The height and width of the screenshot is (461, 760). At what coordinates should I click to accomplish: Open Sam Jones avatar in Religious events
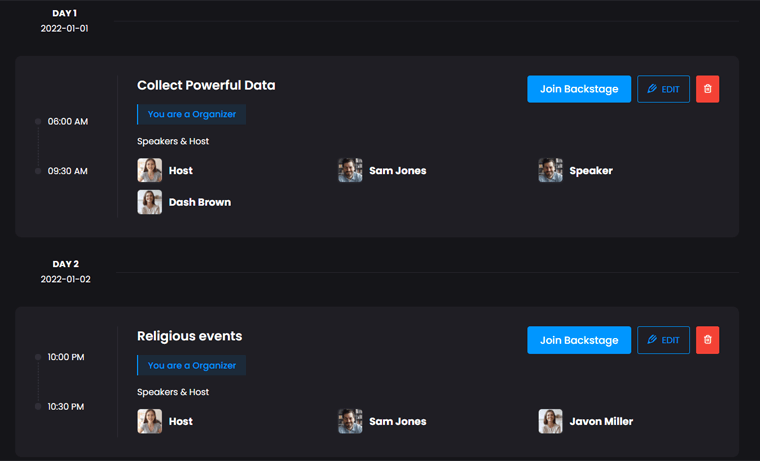(x=350, y=421)
